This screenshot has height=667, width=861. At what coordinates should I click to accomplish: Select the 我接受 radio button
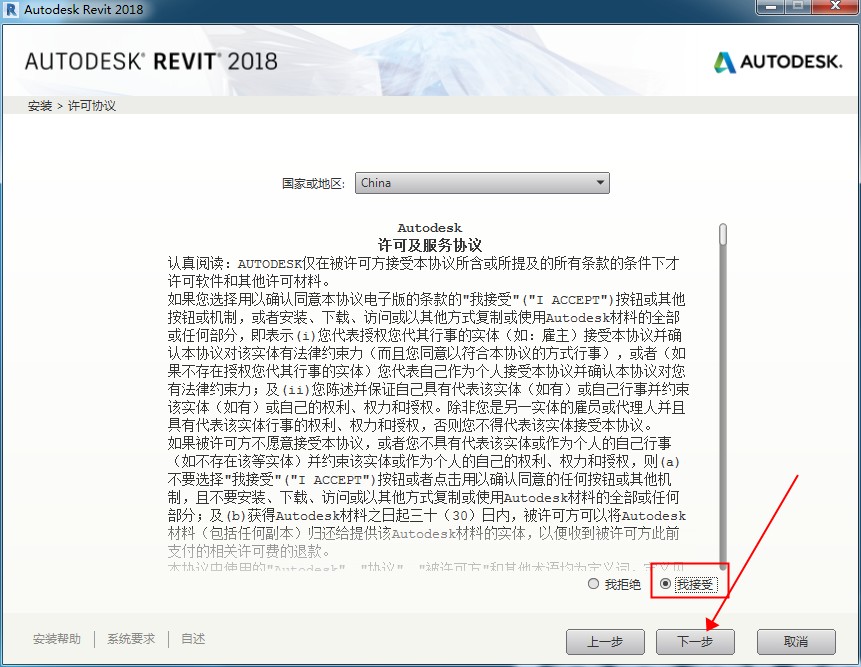click(666, 584)
